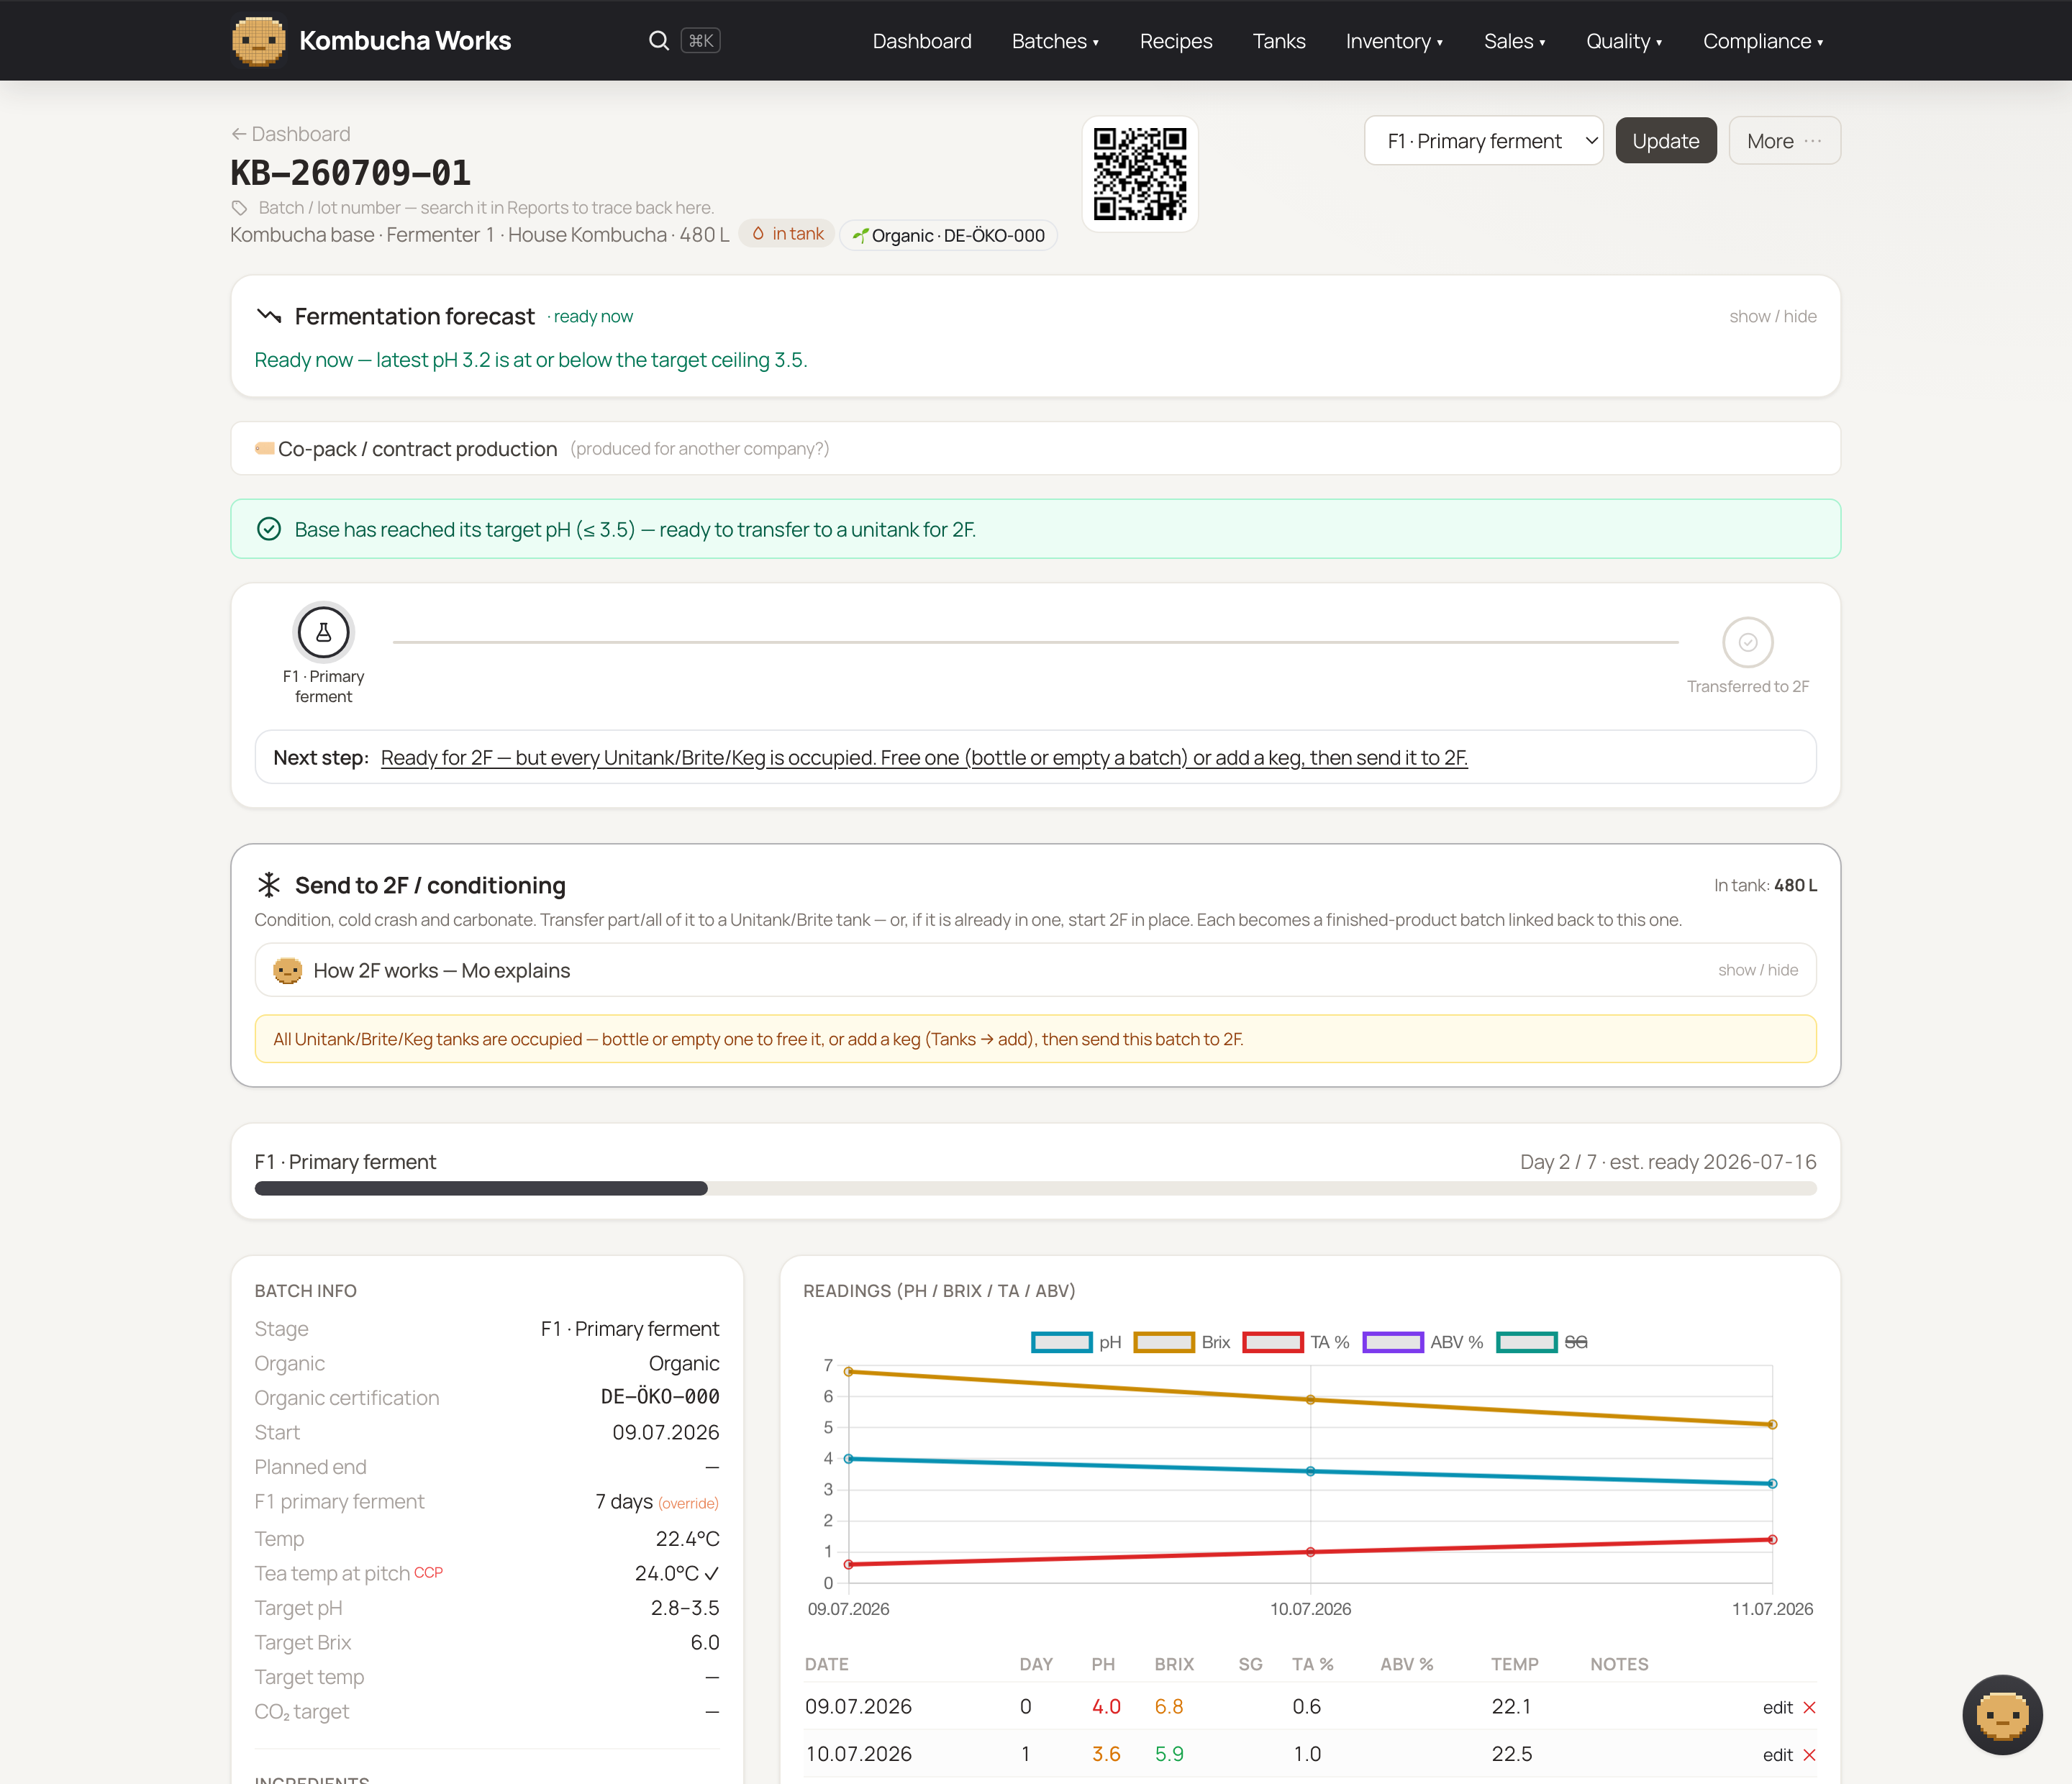The width and height of the screenshot is (2072, 1784).
Task: Click Mo's face icon in How 2F works
Action: [288, 970]
